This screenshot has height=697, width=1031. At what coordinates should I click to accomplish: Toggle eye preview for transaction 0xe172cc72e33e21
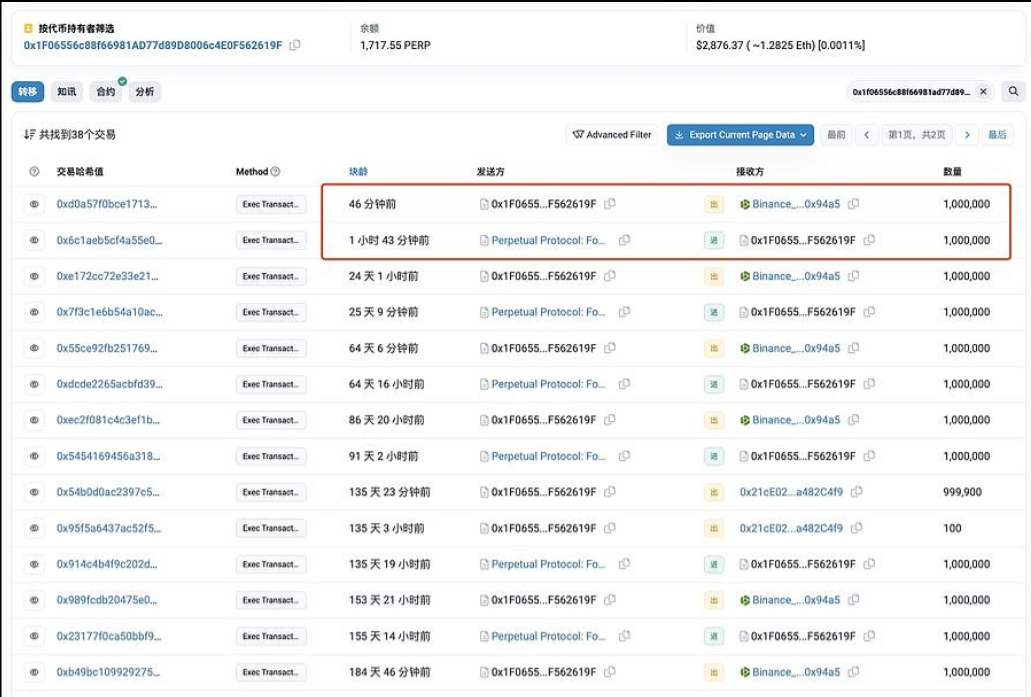34,276
